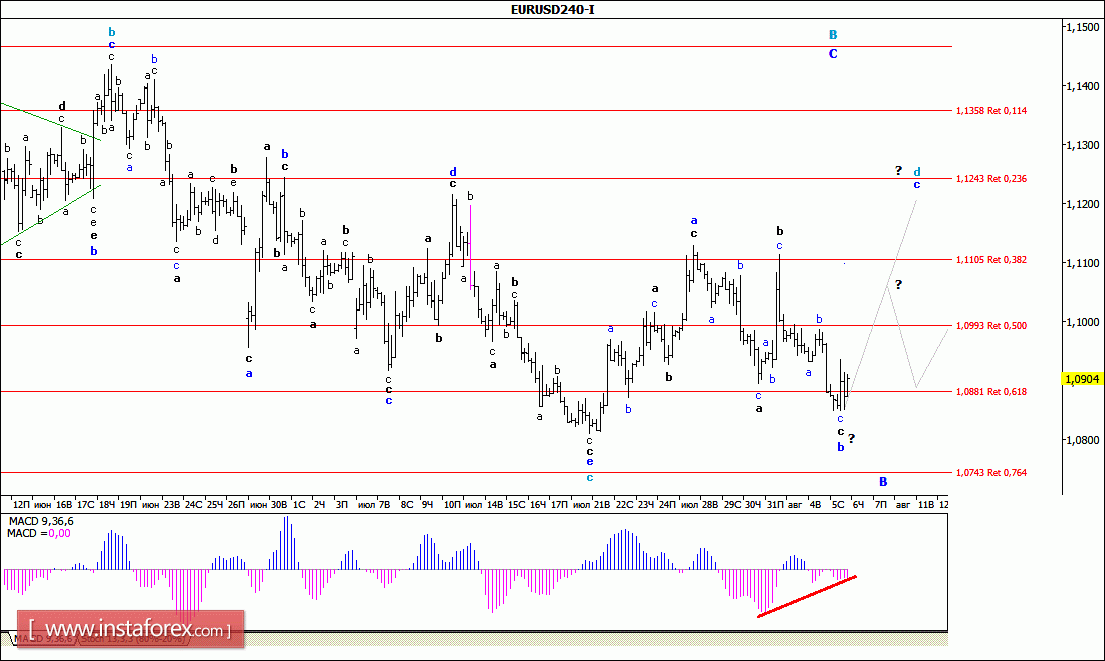Click the 1,1500 price axis label

pos(1082,28)
